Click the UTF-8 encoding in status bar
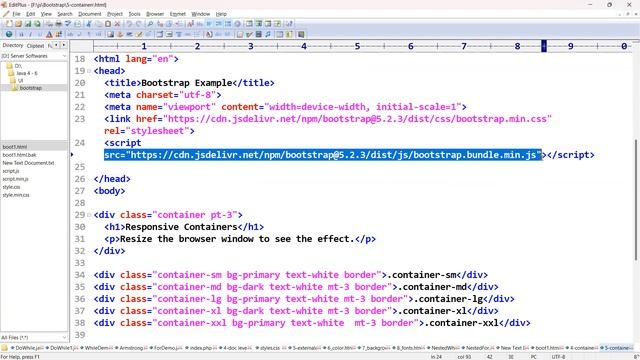 [558, 357]
